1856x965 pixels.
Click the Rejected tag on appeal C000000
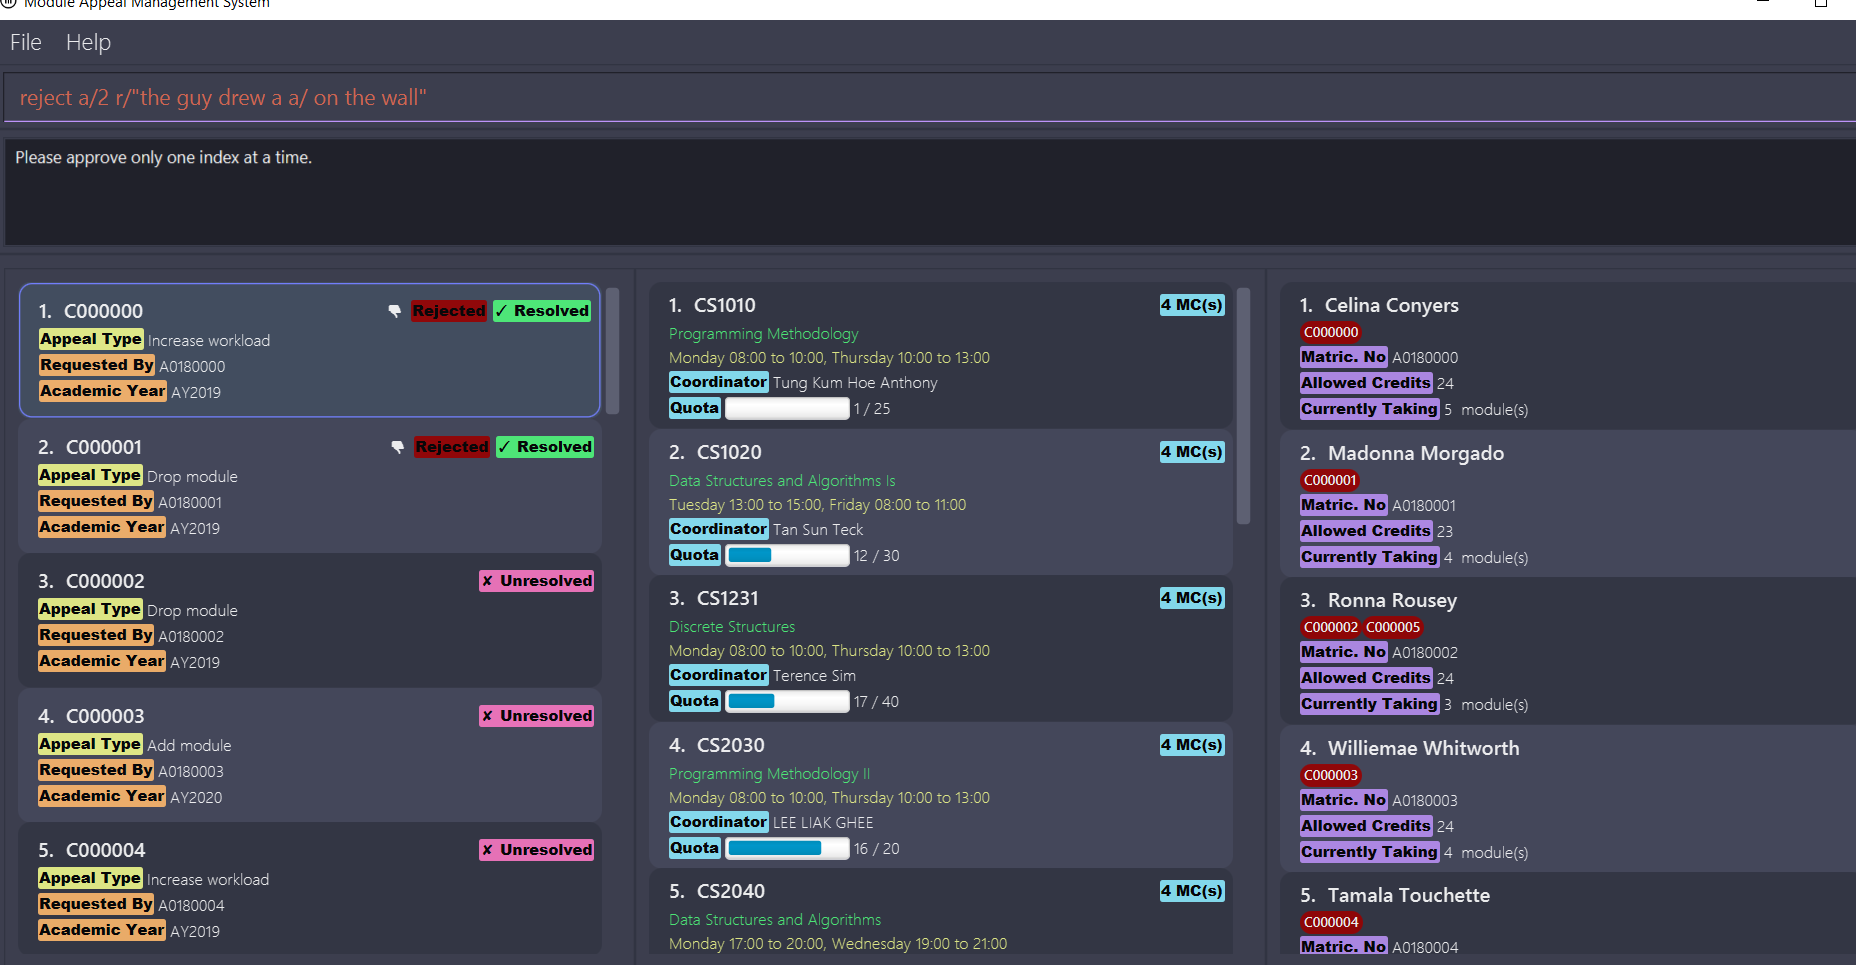[x=449, y=311]
